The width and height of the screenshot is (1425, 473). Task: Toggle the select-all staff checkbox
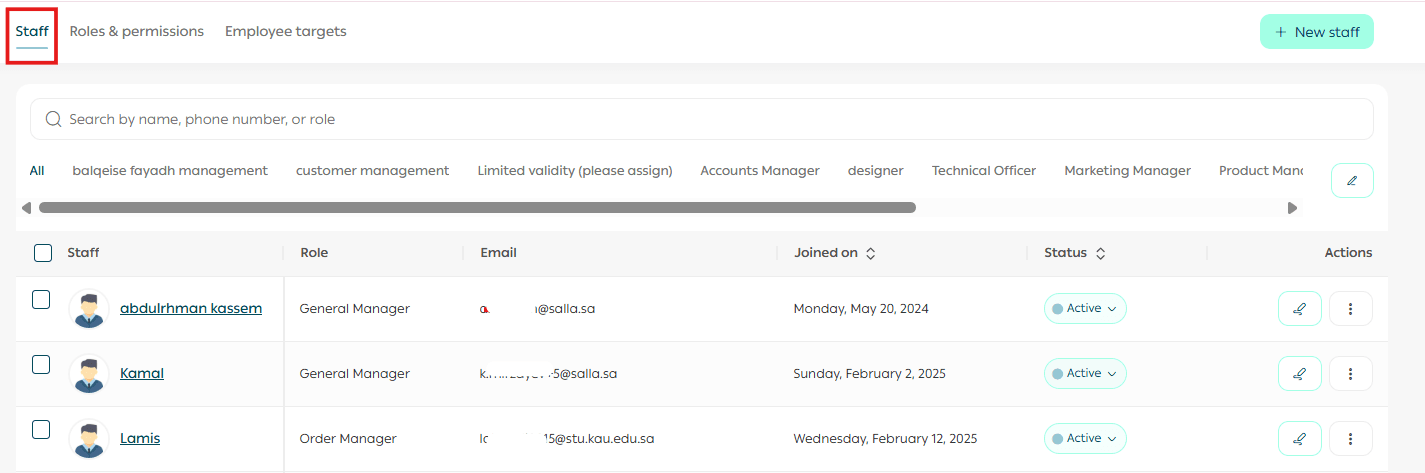43,253
